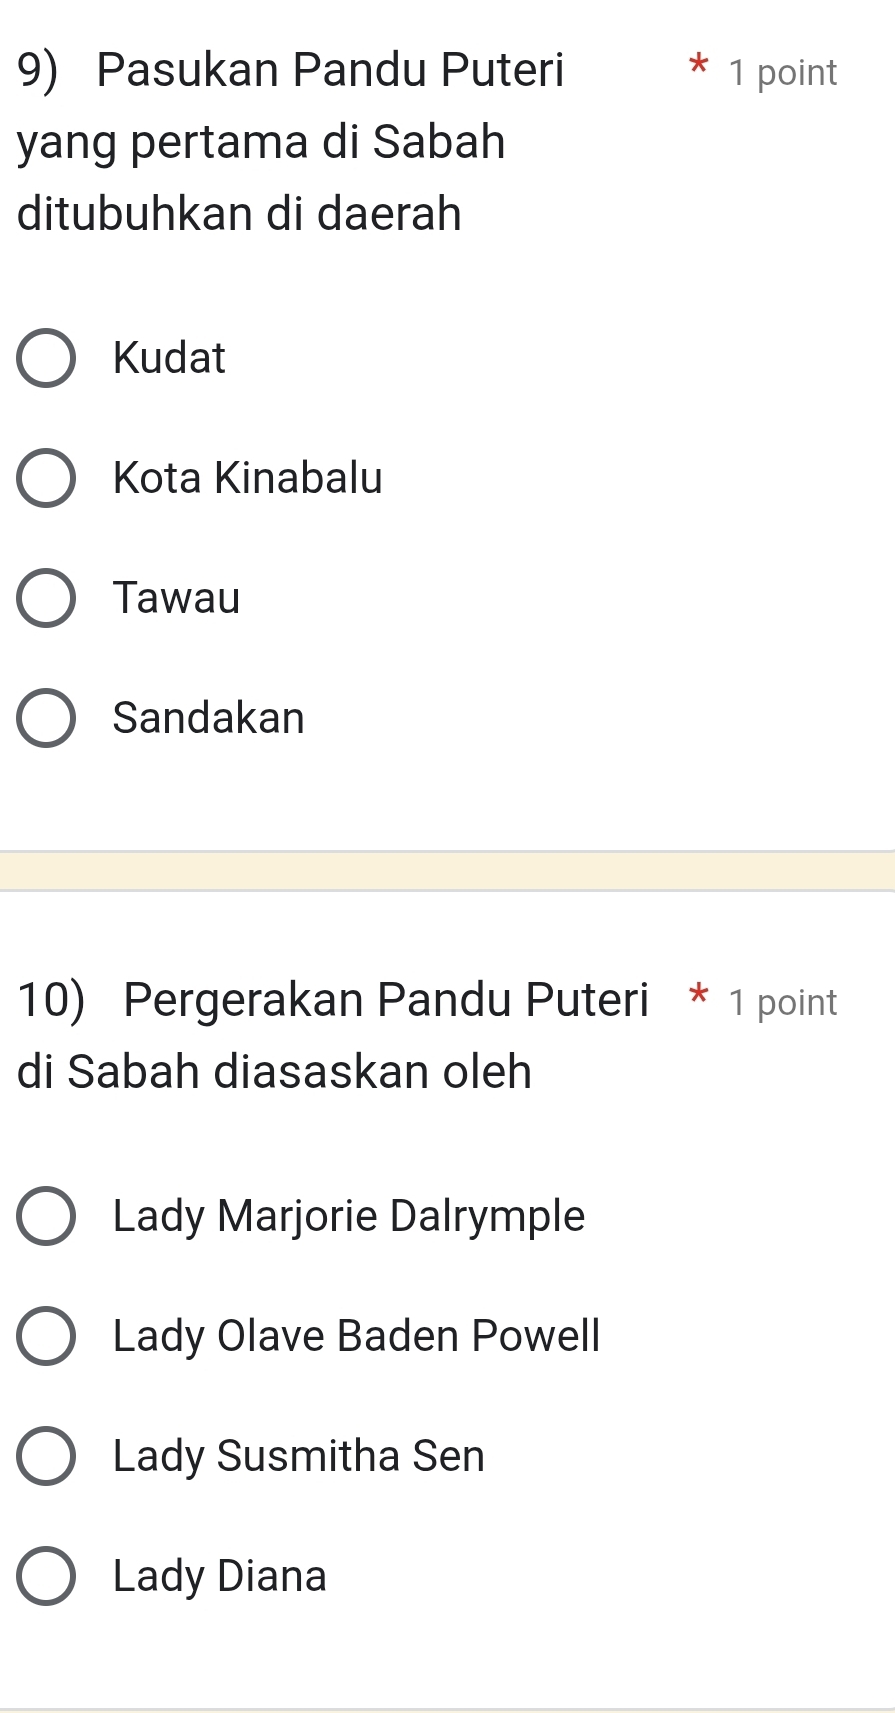Choose the Kota Kinabalu radio button

pyautogui.click(x=46, y=478)
